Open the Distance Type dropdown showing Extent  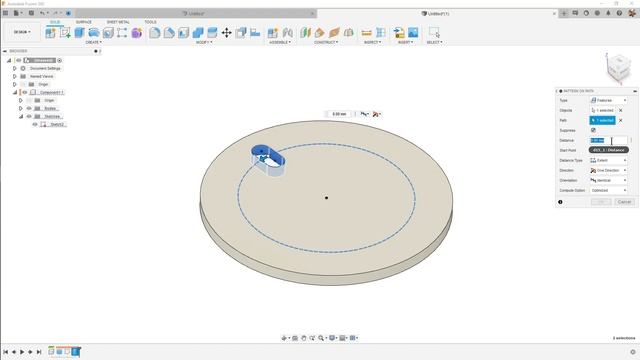(x=608, y=160)
